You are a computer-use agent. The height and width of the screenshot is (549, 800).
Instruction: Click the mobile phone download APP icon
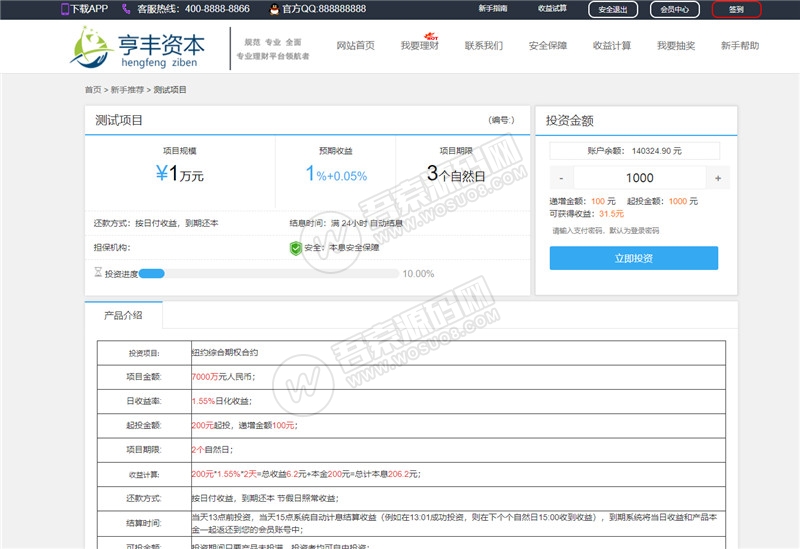click(x=65, y=9)
